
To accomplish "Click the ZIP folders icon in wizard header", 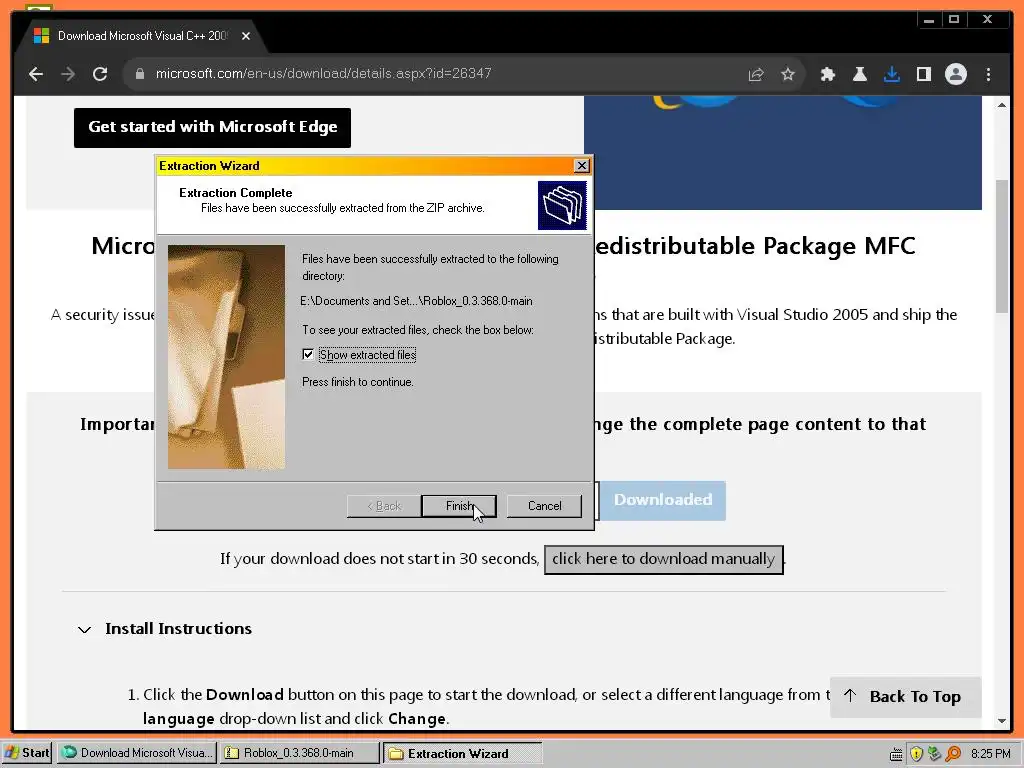I will (x=562, y=205).
